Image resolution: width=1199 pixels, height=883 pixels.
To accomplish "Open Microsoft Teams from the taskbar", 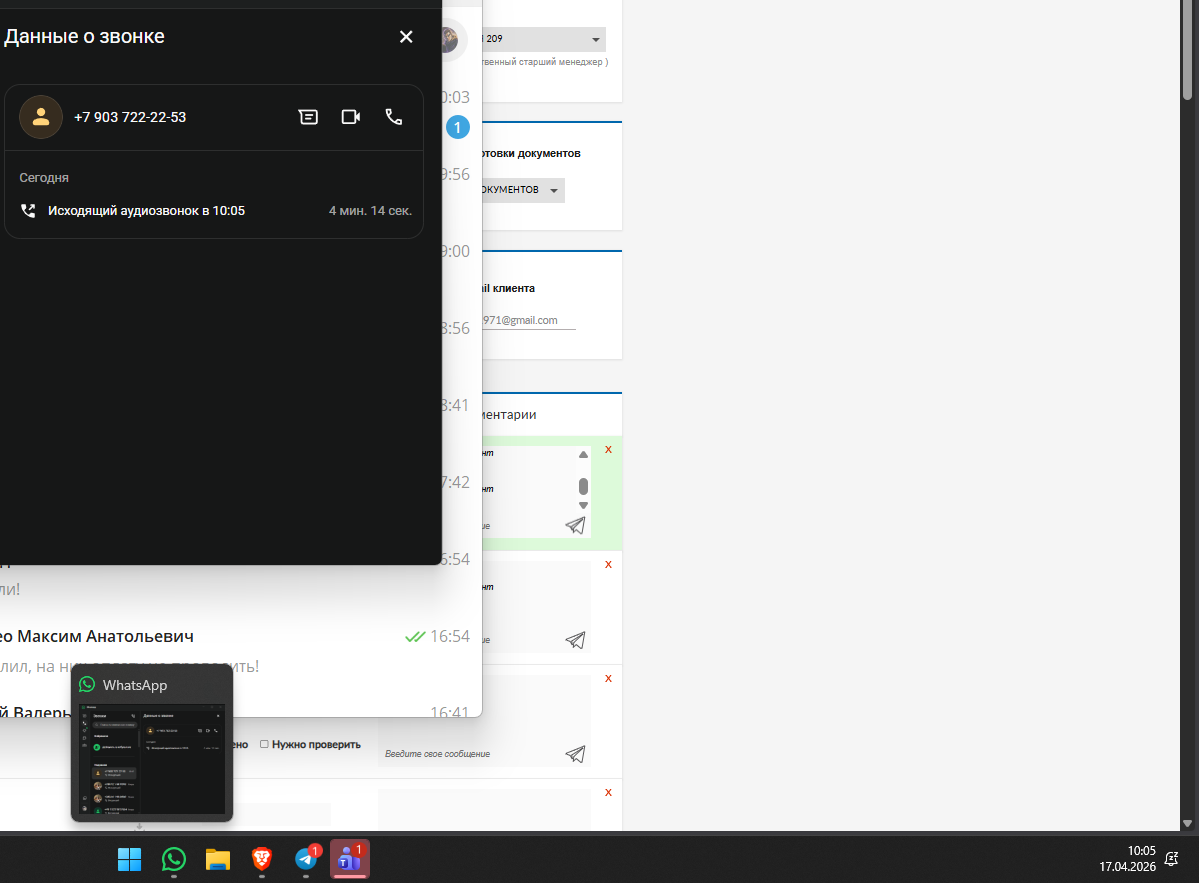I will 350,859.
